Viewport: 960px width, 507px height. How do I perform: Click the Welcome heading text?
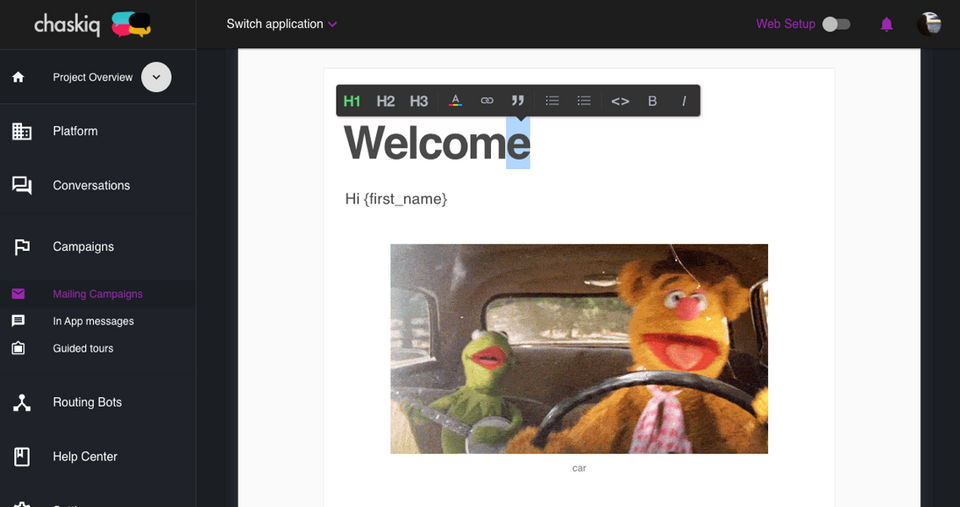[x=437, y=143]
